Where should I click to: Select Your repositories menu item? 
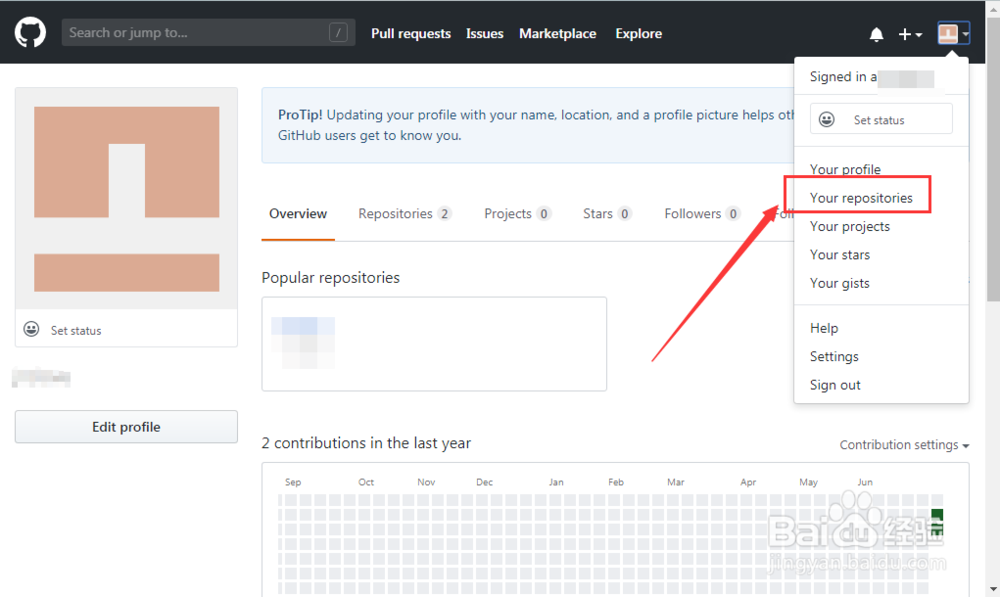[x=861, y=198]
